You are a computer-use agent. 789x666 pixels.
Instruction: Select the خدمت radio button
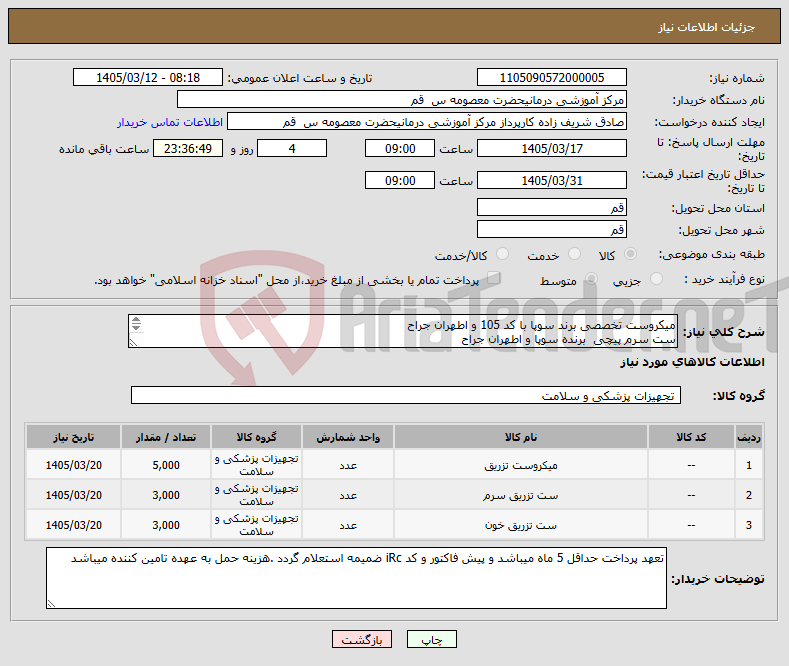pyautogui.click(x=574, y=254)
